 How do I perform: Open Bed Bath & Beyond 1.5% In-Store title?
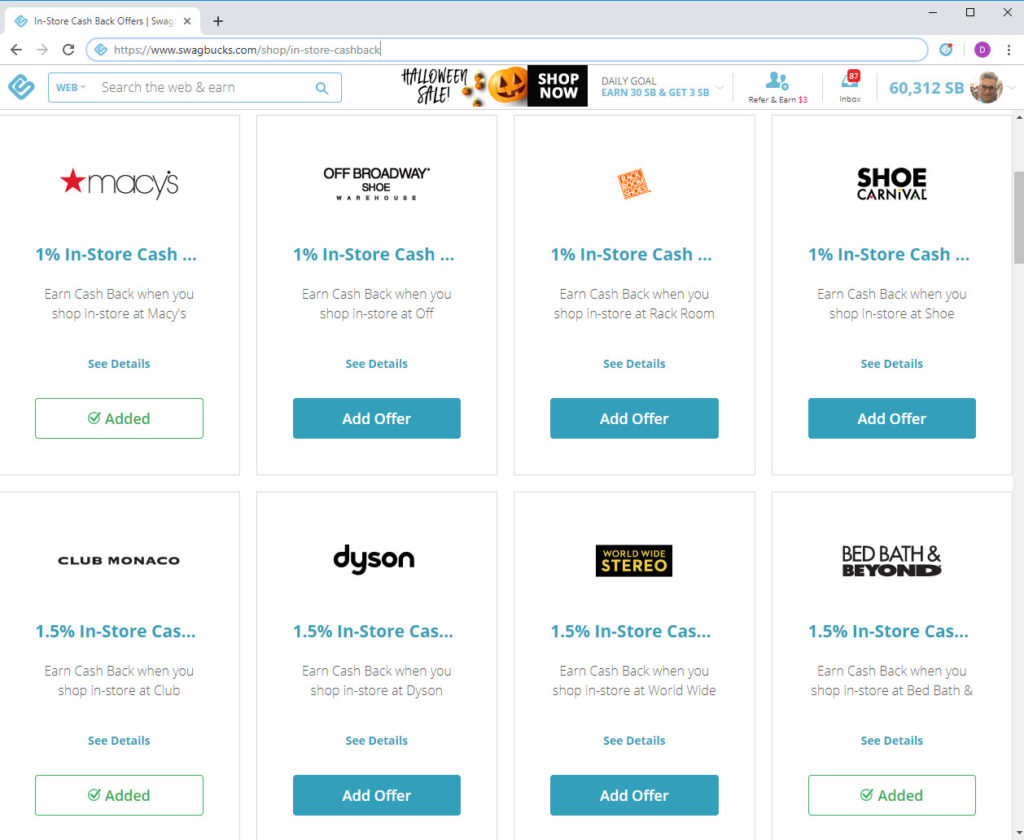pos(888,631)
